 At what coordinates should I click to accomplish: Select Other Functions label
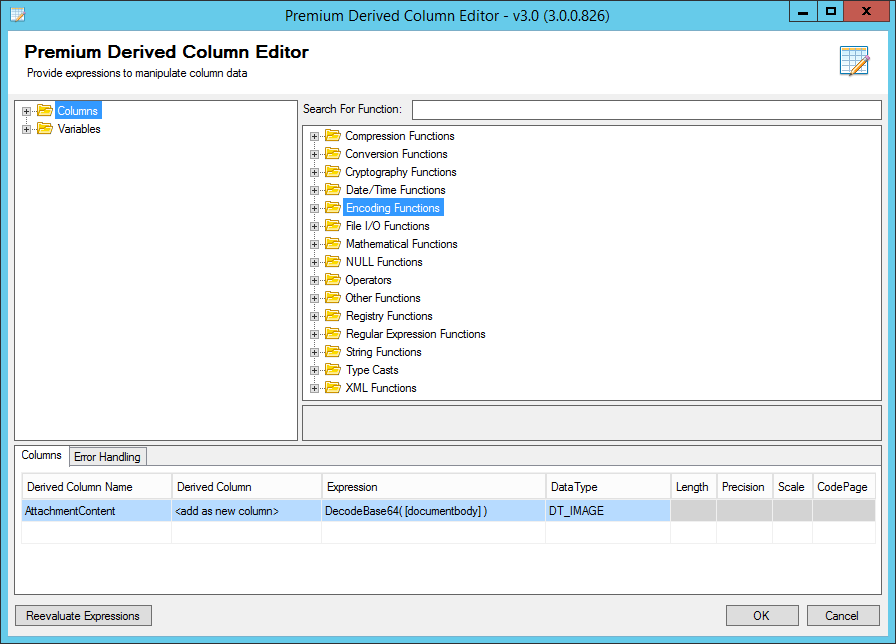[x=383, y=298]
